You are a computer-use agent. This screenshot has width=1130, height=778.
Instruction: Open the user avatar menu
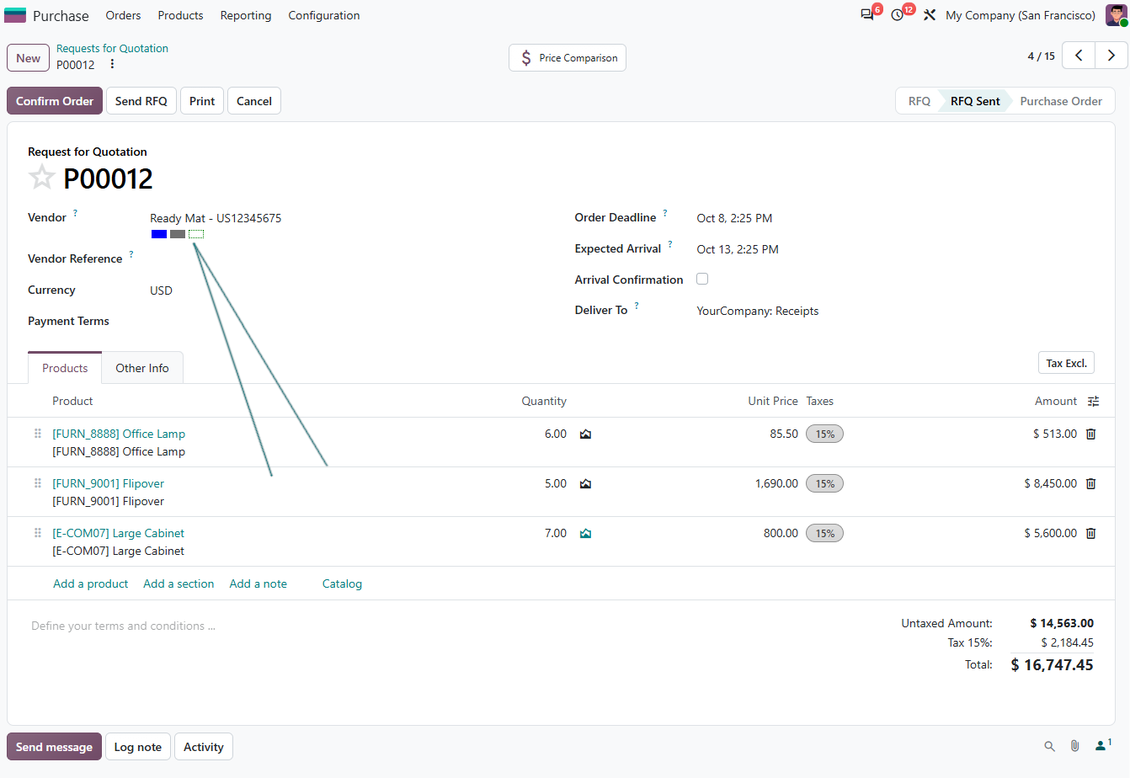(x=1116, y=15)
